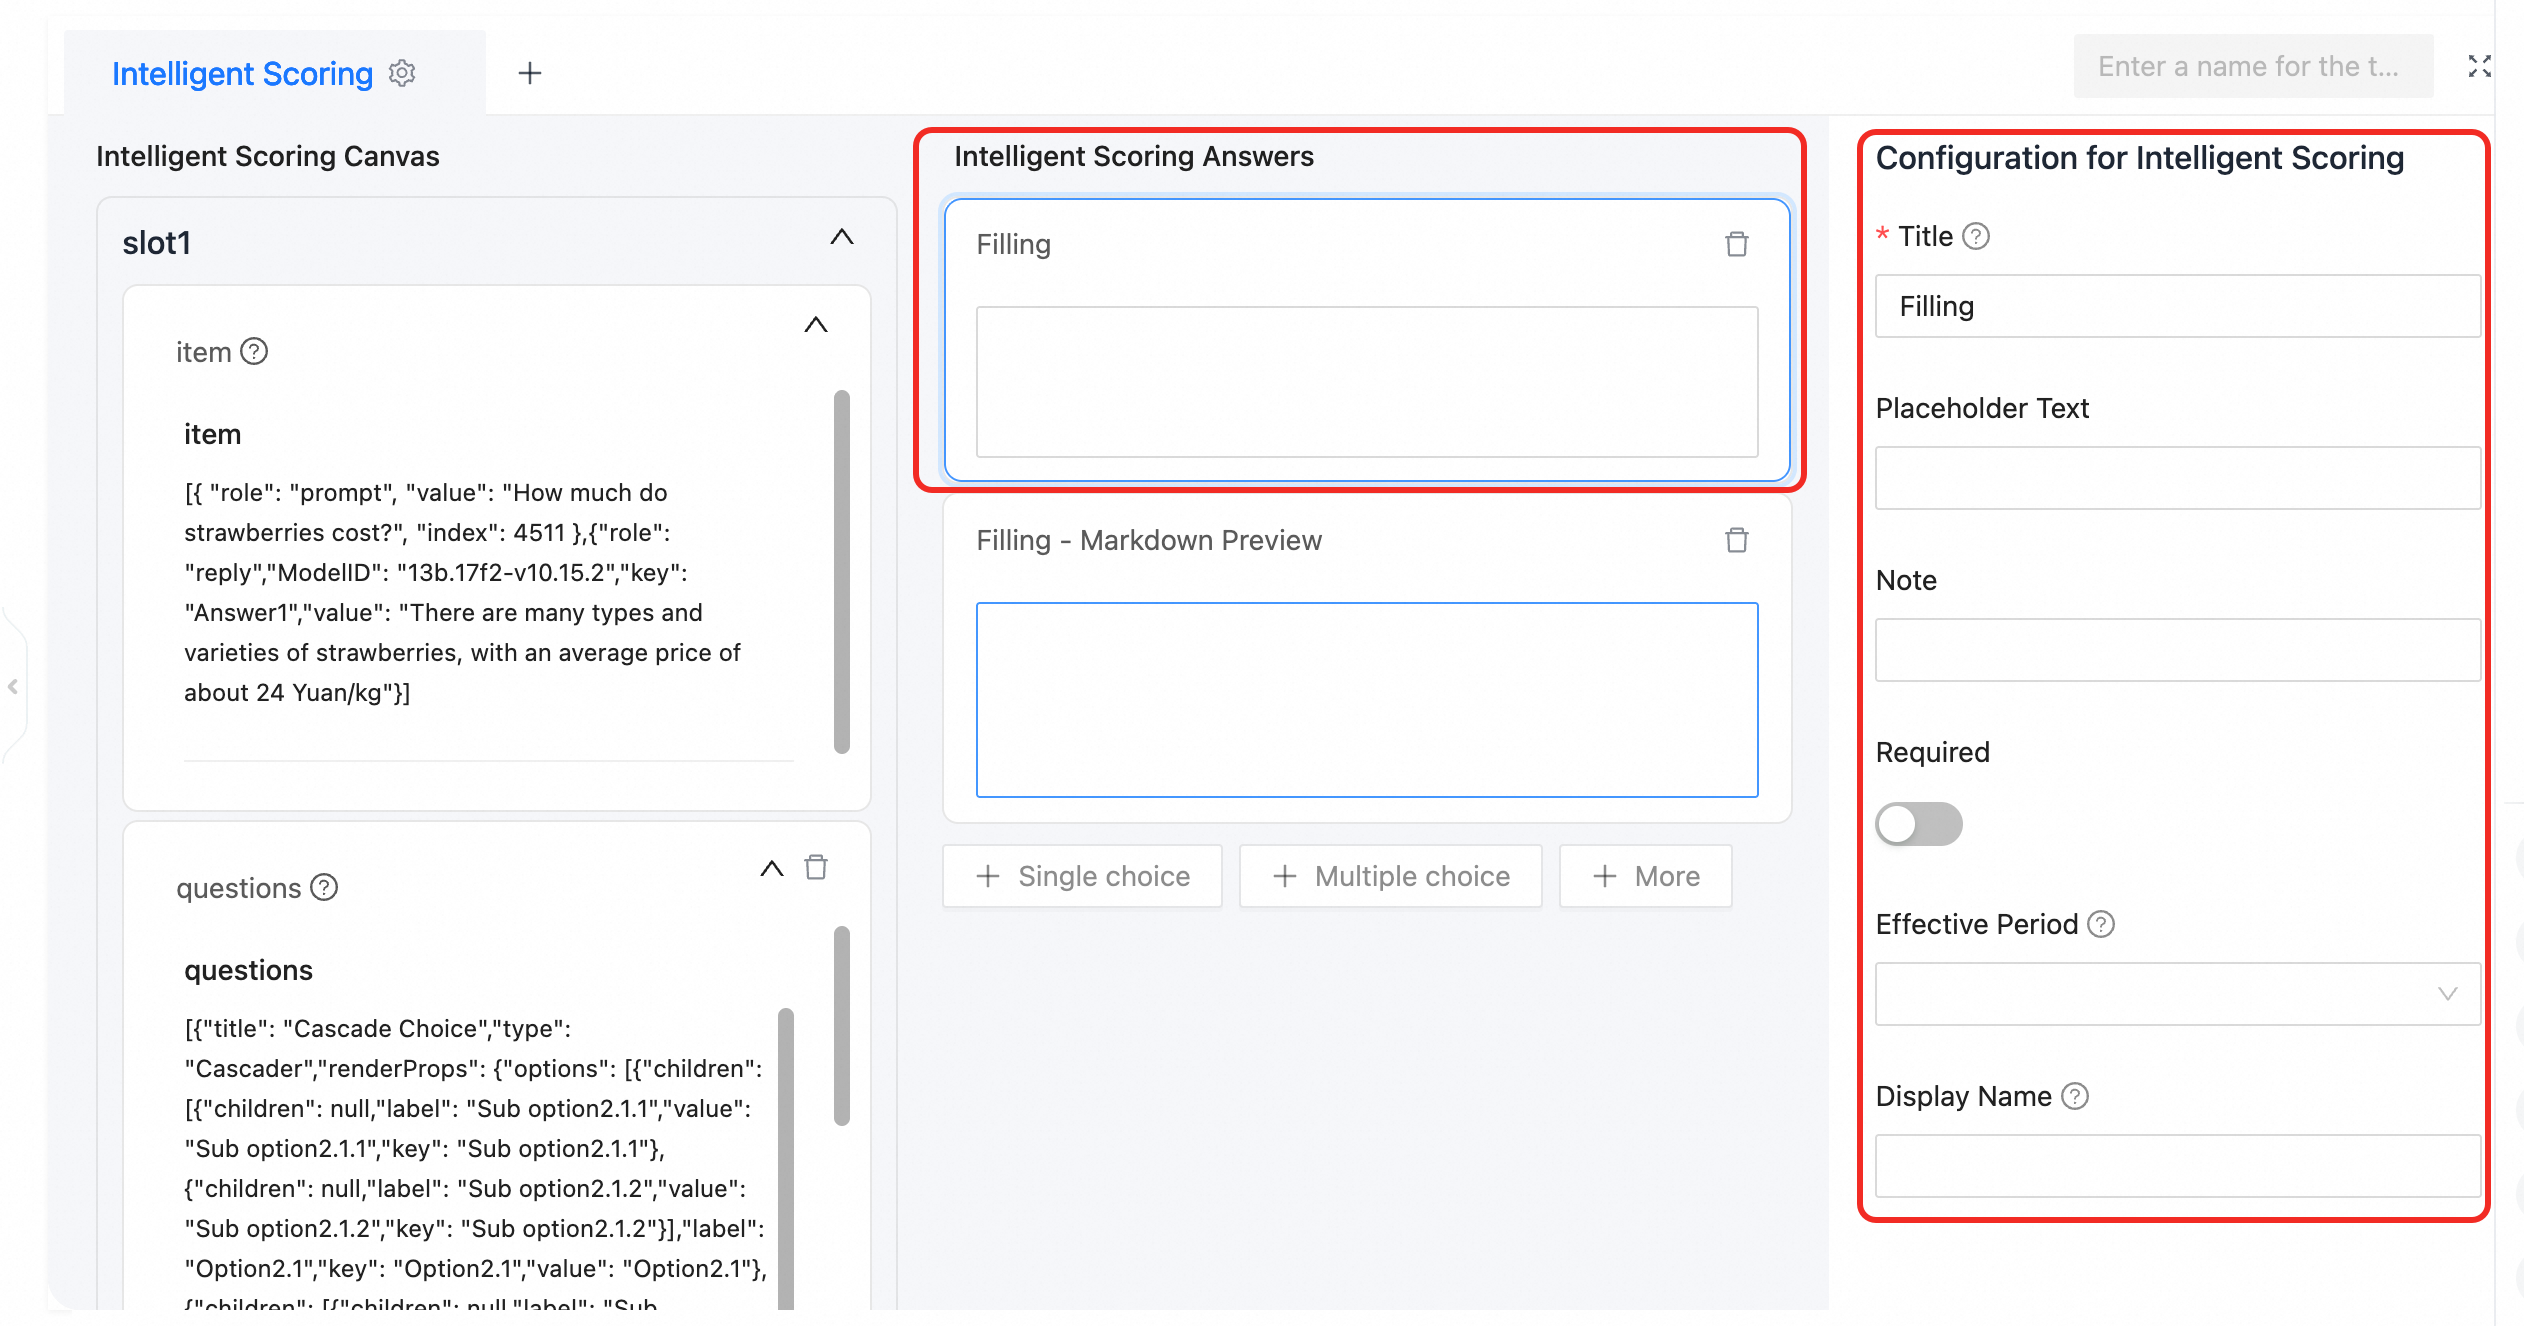2524x1326 pixels.
Task: Click the Title input containing Filling
Action: (2177, 306)
